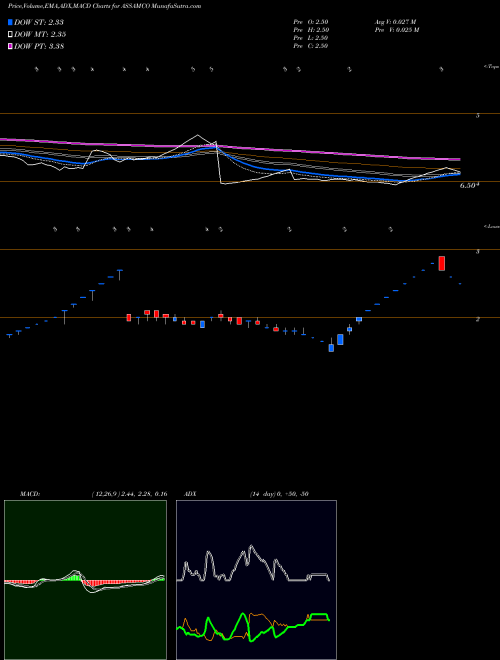Open the MACD histogram chart panel
Screen dimensions: 500x660
pyautogui.click(x=85, y=580)
